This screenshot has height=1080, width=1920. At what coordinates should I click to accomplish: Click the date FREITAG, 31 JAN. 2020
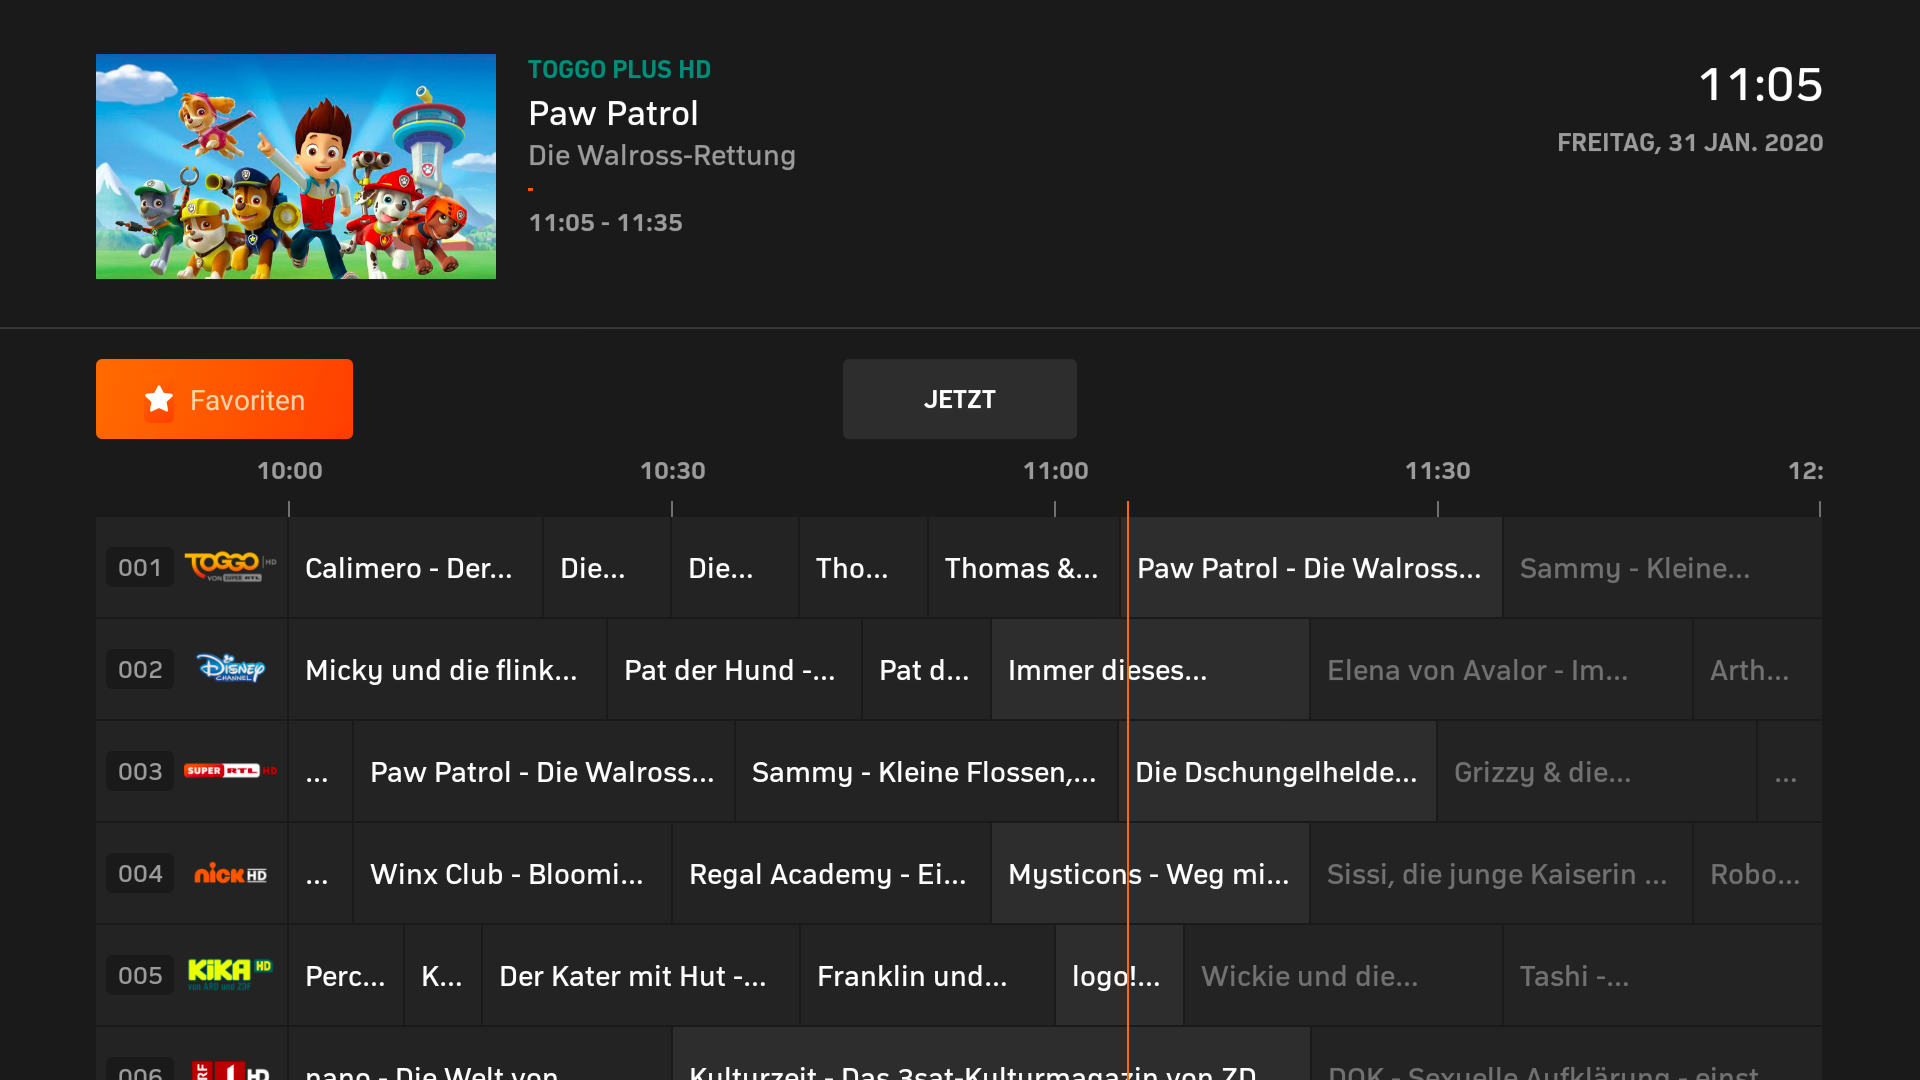coord(1690,143)
